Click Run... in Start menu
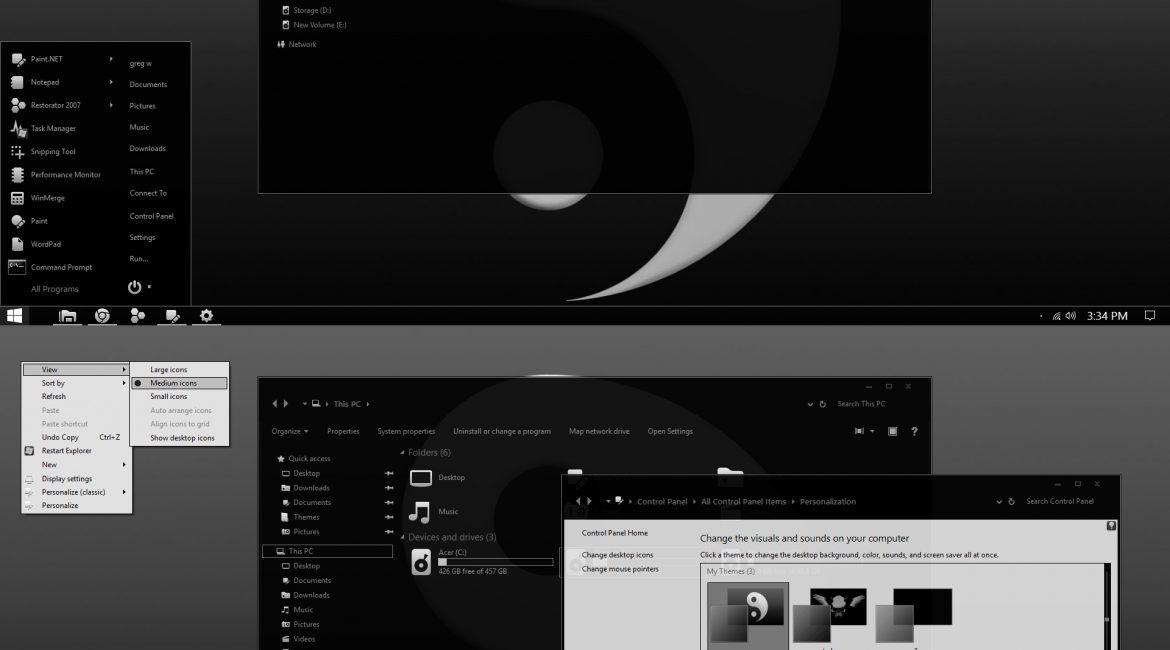 pyautogui.click(x=139, y=259)
